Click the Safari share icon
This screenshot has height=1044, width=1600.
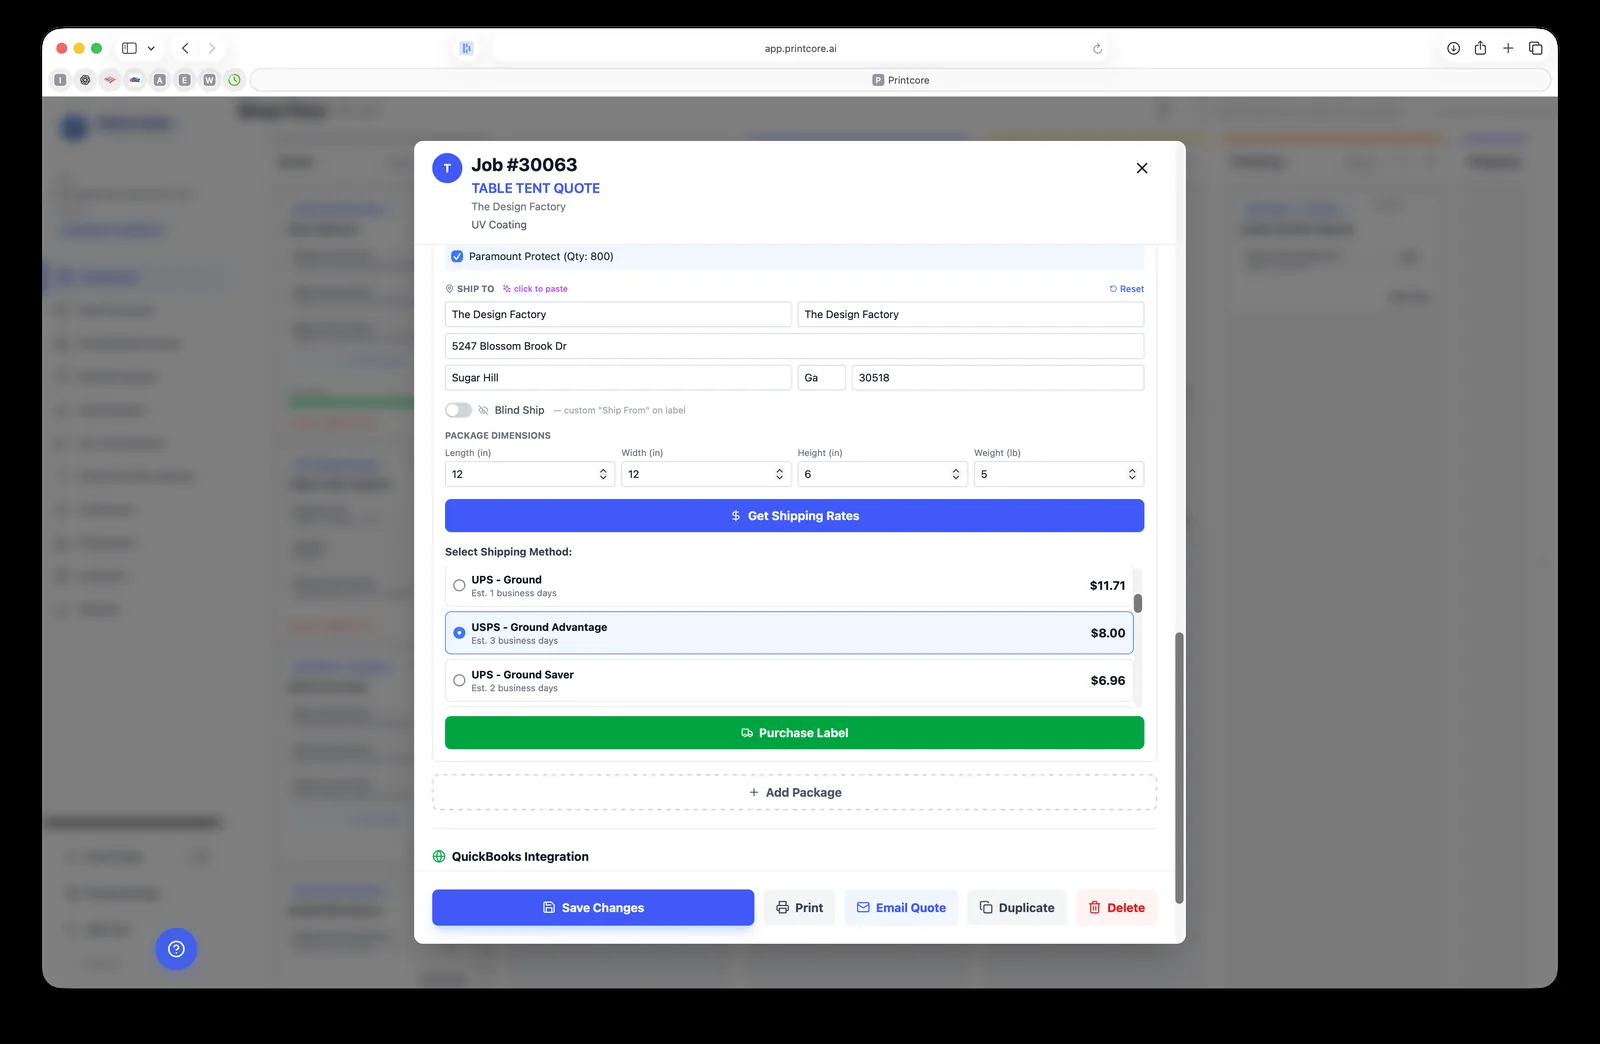pos(1480,48)
